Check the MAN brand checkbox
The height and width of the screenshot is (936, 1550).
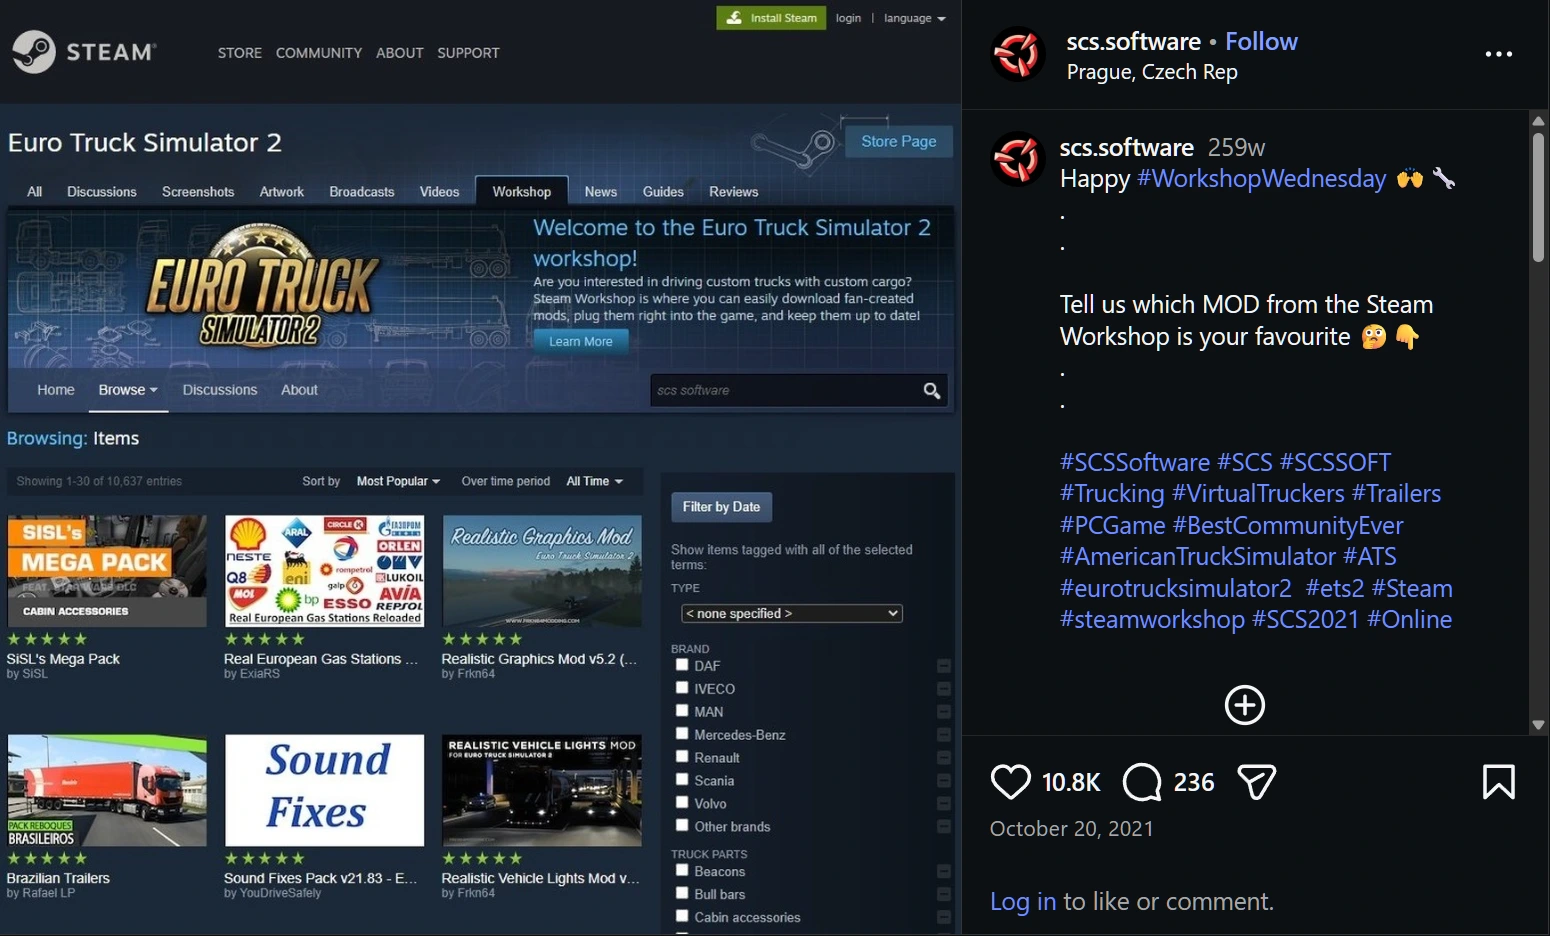[x=682, y=710]
